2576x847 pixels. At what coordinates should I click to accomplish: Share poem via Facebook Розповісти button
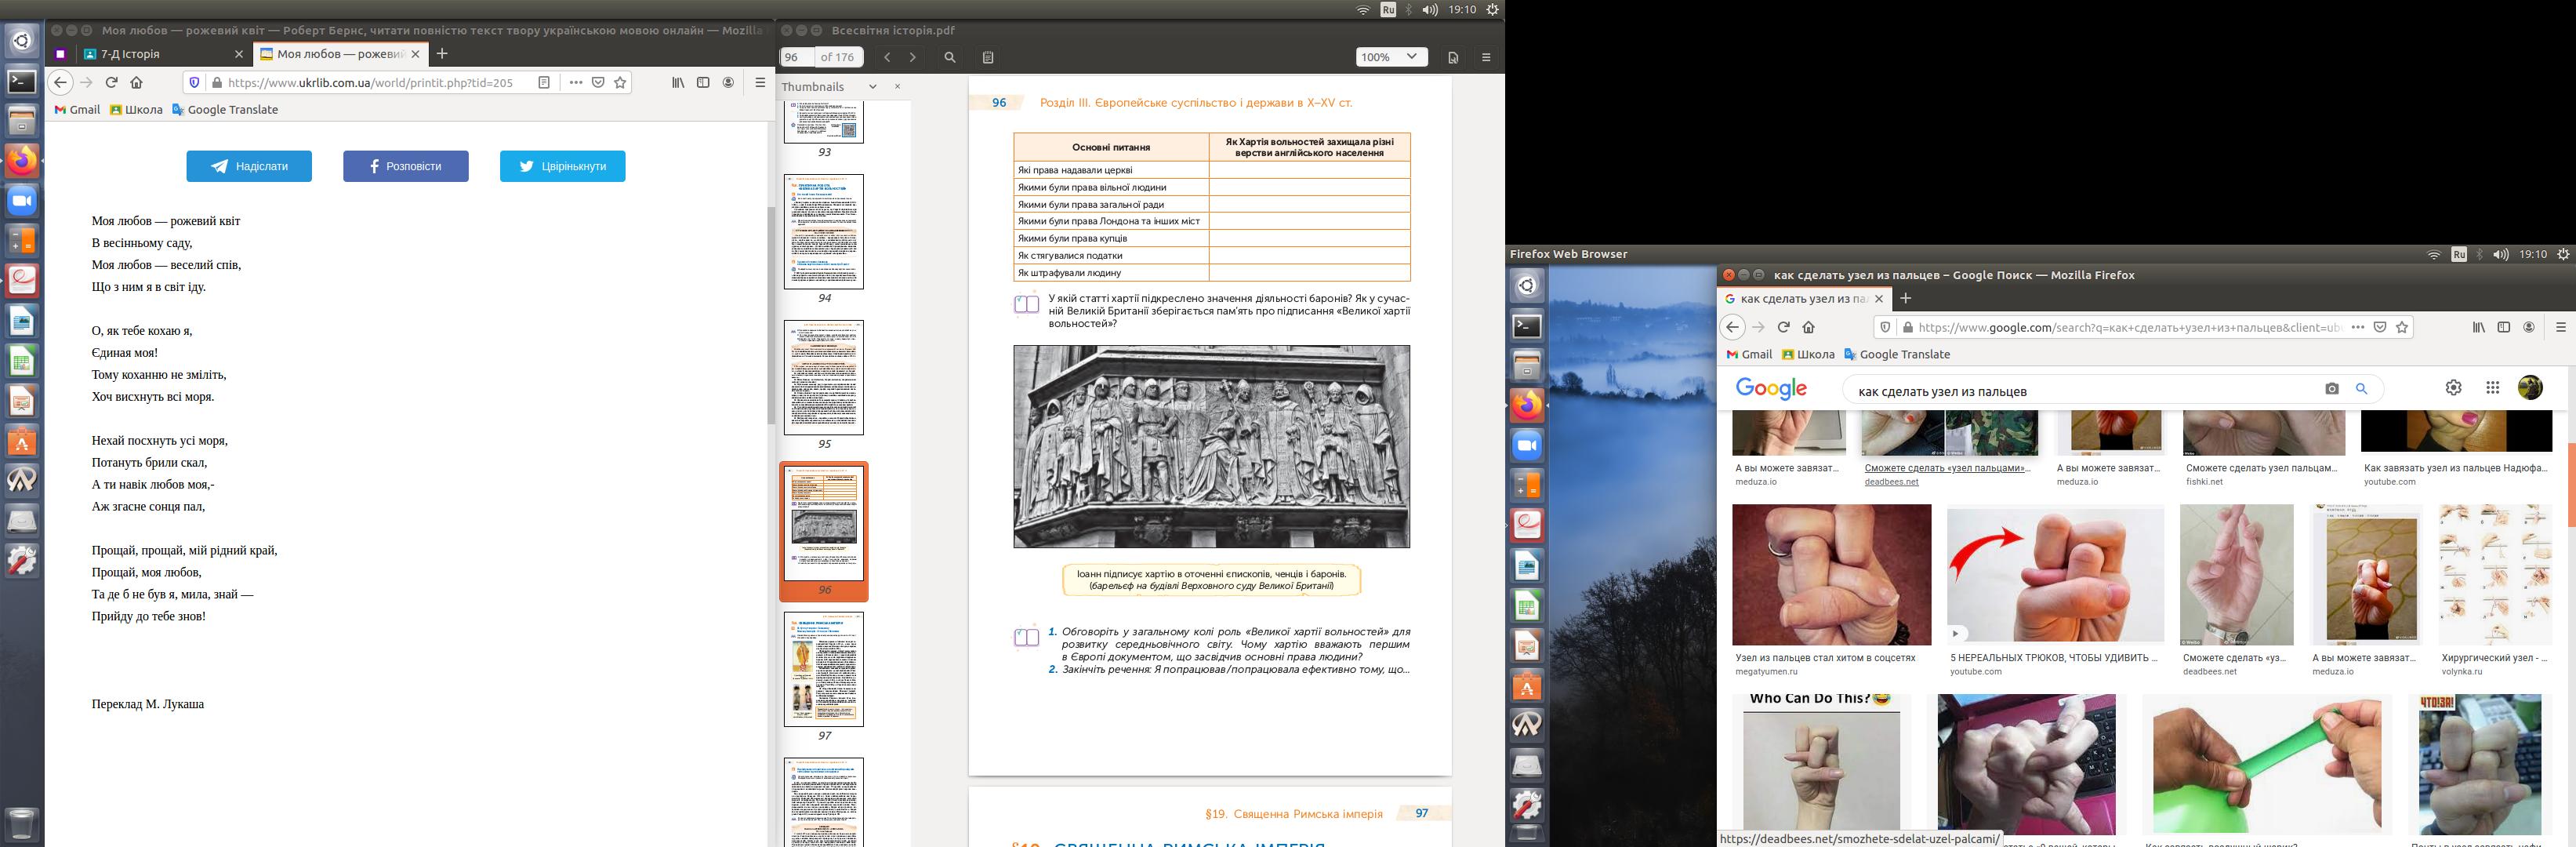[x=405, y=166]
